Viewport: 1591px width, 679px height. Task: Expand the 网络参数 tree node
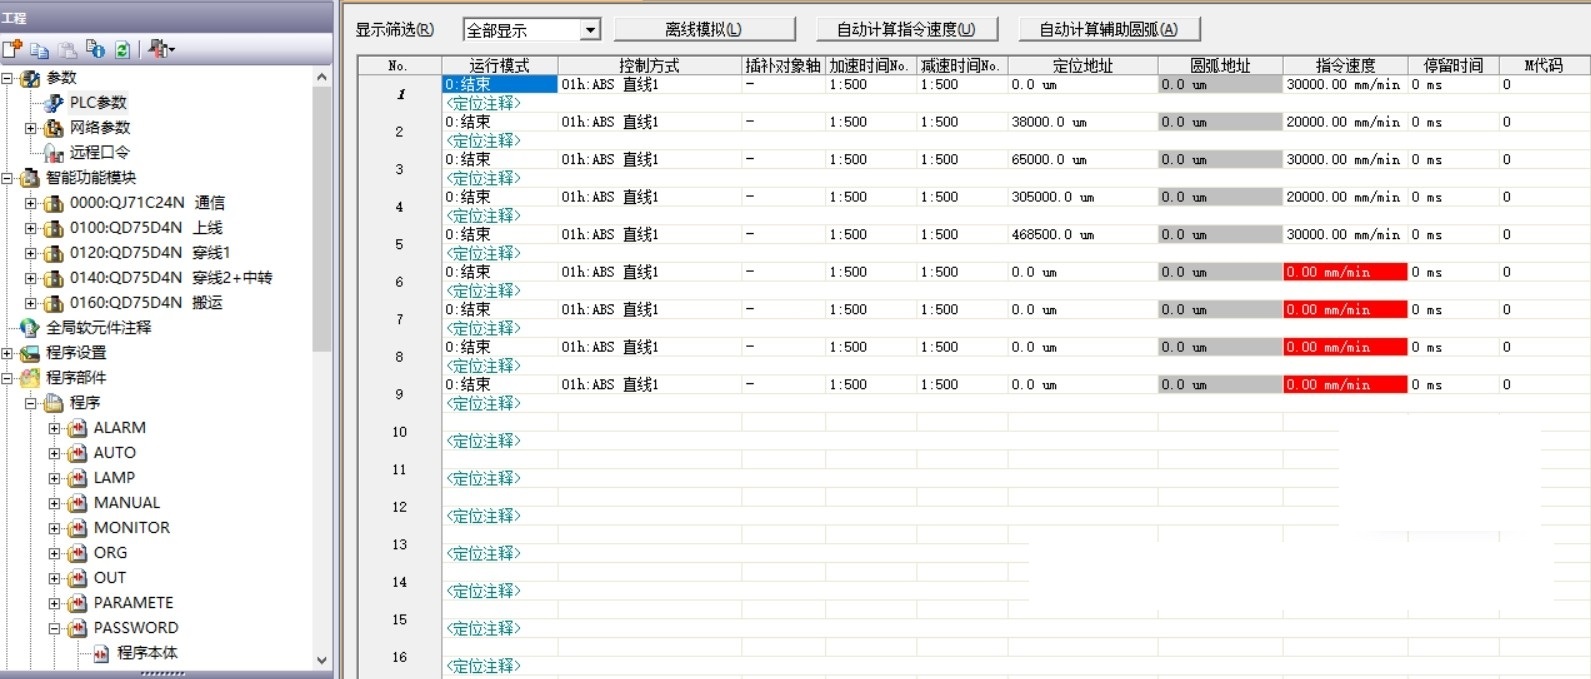pos(31,128)
